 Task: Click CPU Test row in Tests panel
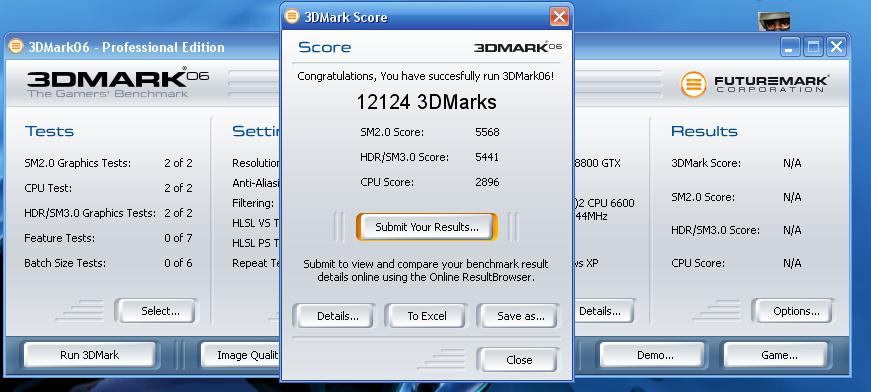[x=108, y=188]
